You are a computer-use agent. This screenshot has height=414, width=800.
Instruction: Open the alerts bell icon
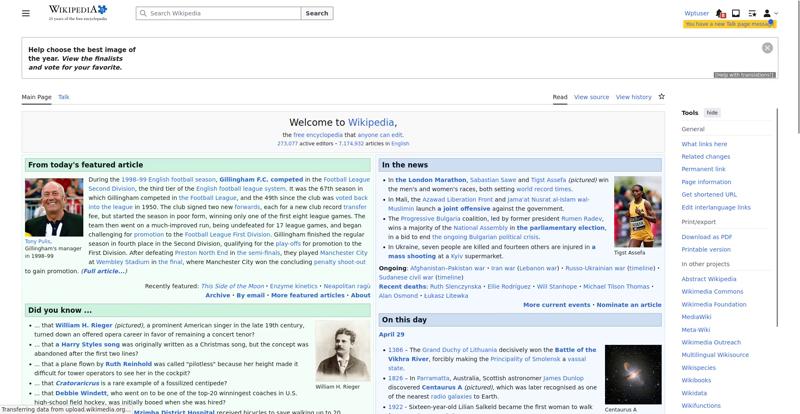(x=721, y=13)
